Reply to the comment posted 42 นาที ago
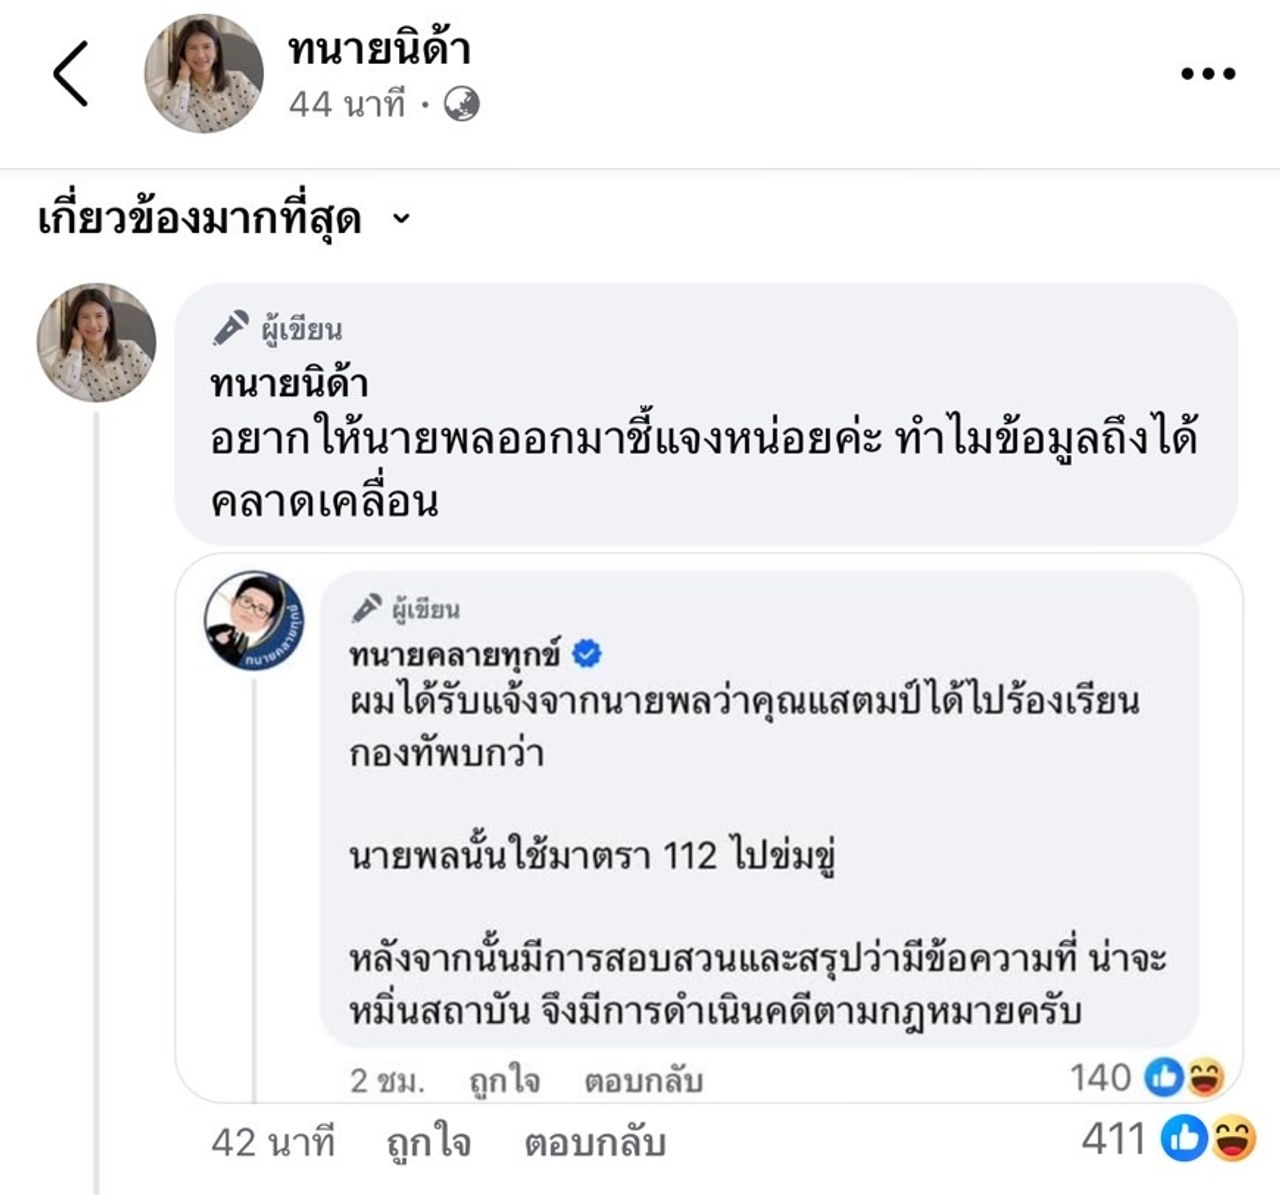The image size is (1280, 1195). pos(595,1143)
